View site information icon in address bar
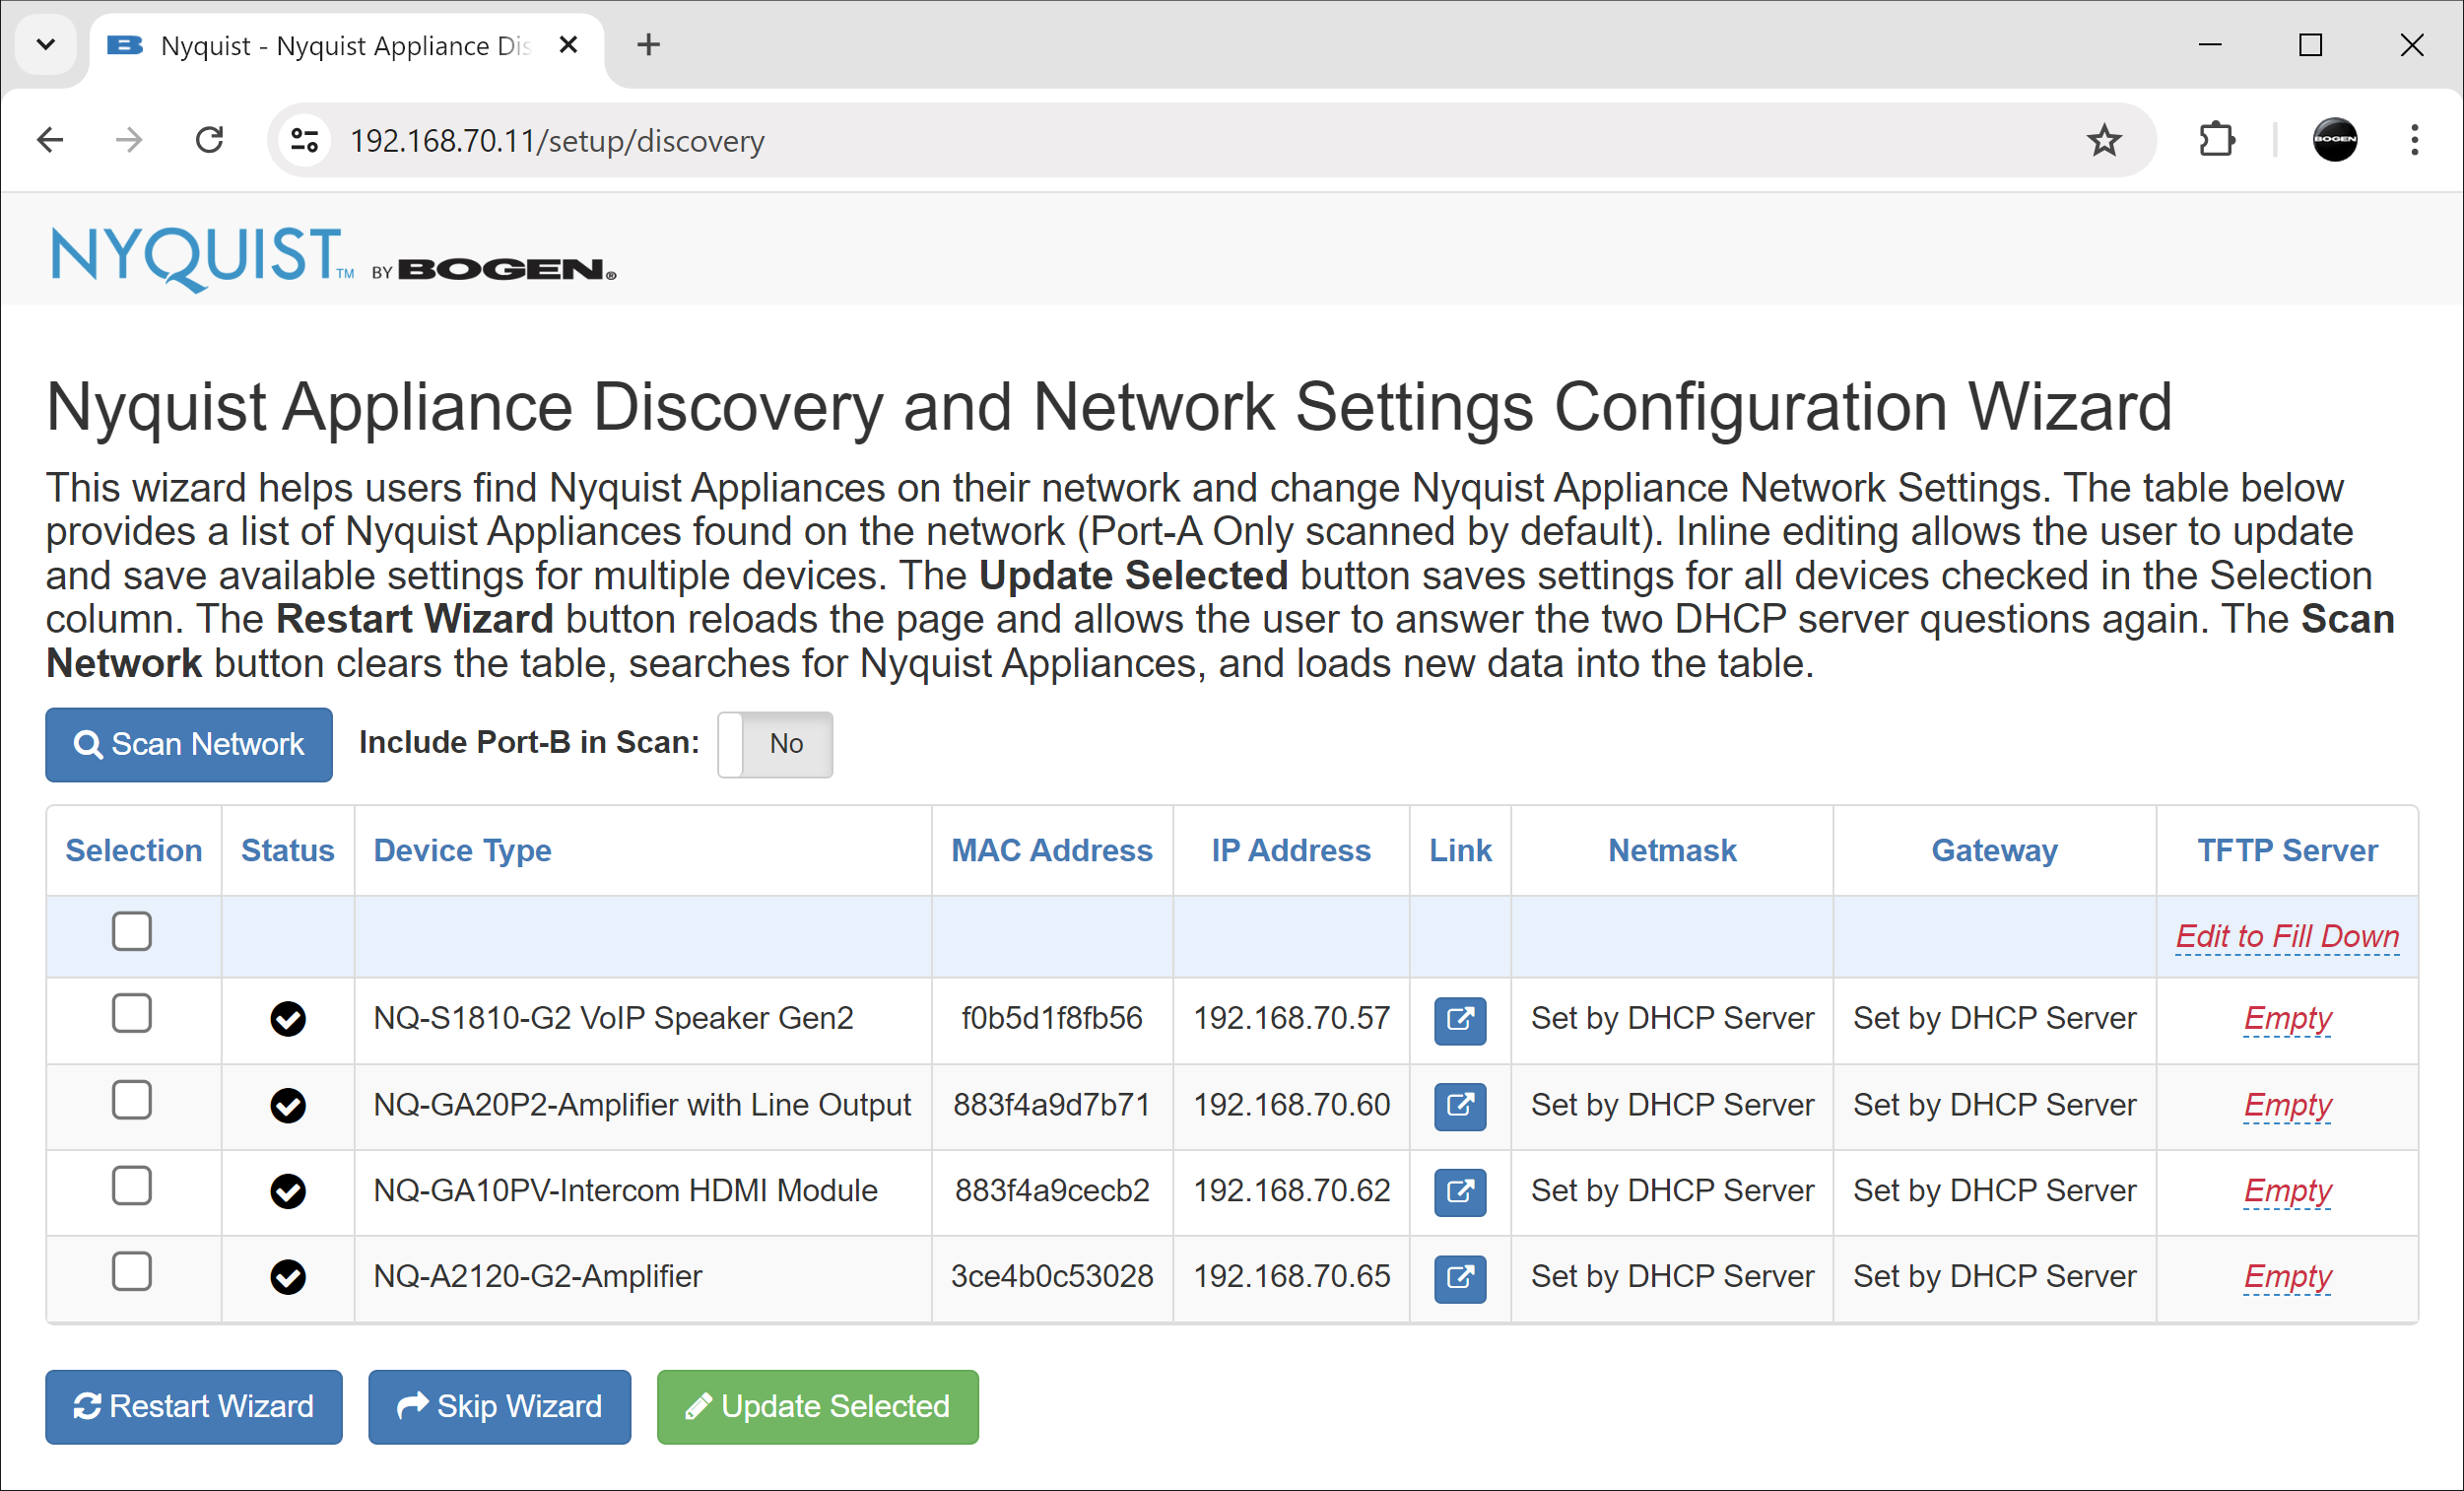2464x1491 pixels. pos(304,141)
